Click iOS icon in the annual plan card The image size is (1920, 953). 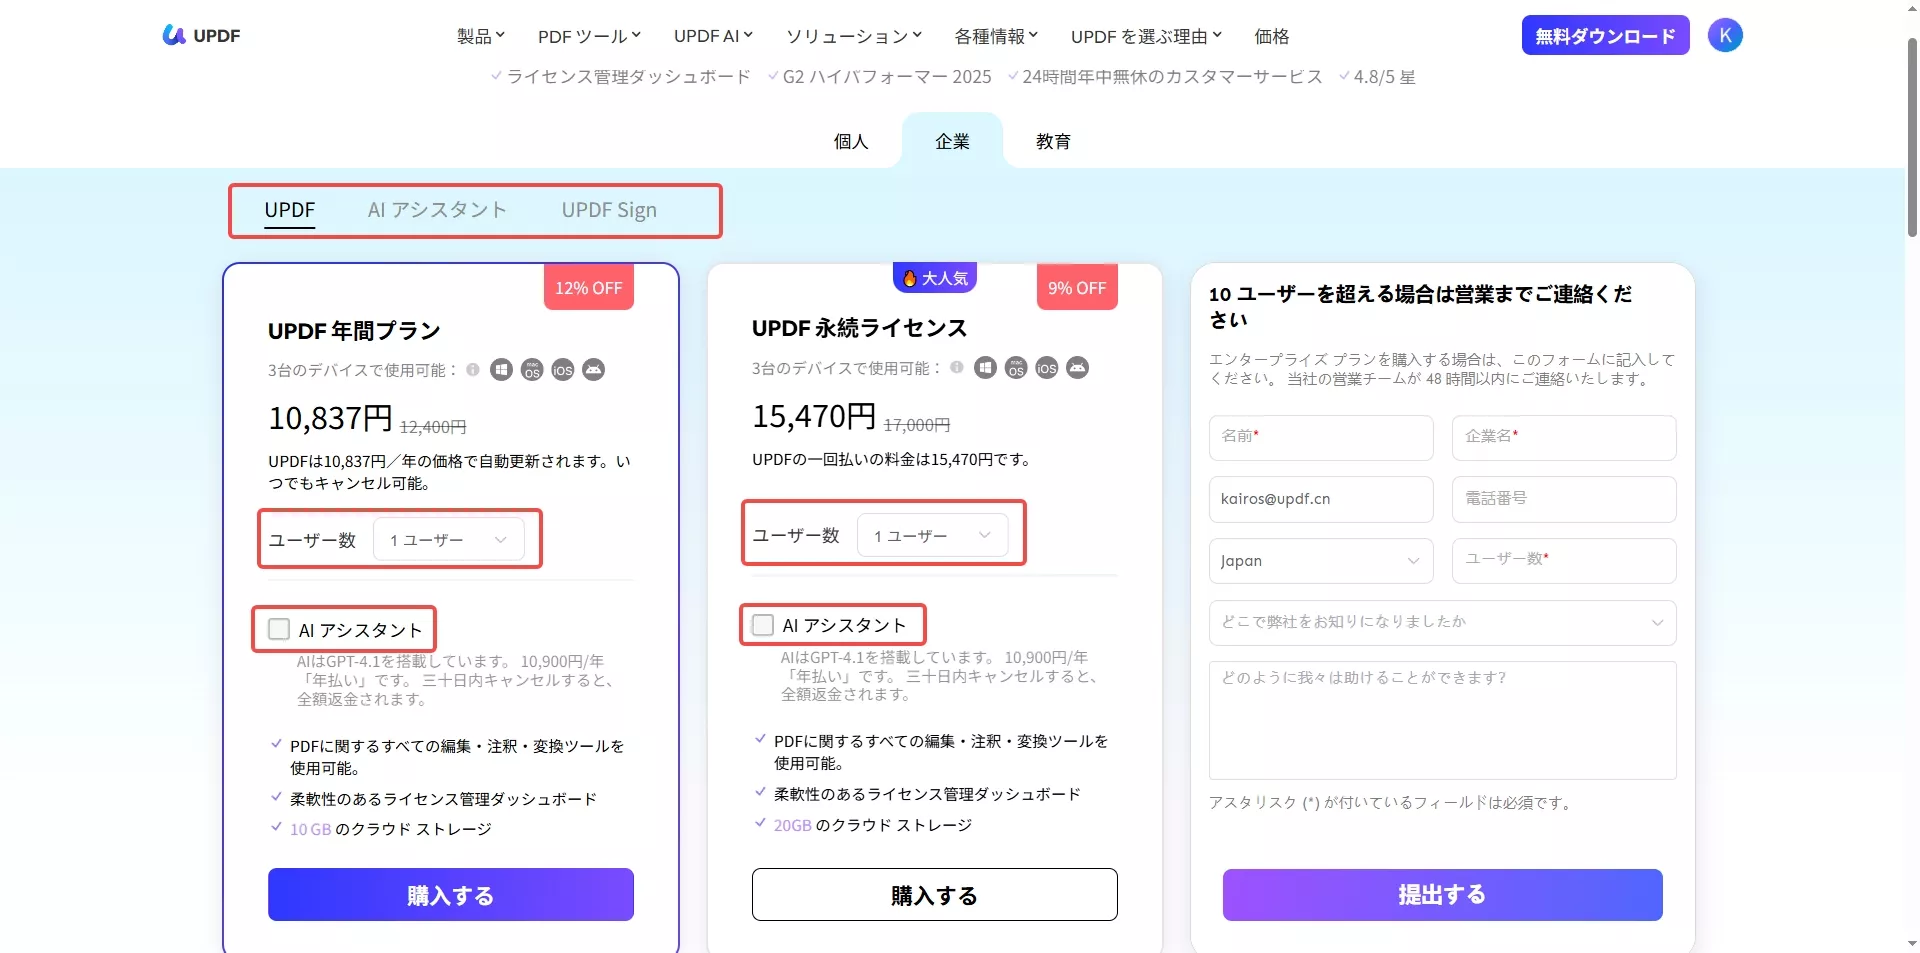pyautogui.click(x=563, y=370)
